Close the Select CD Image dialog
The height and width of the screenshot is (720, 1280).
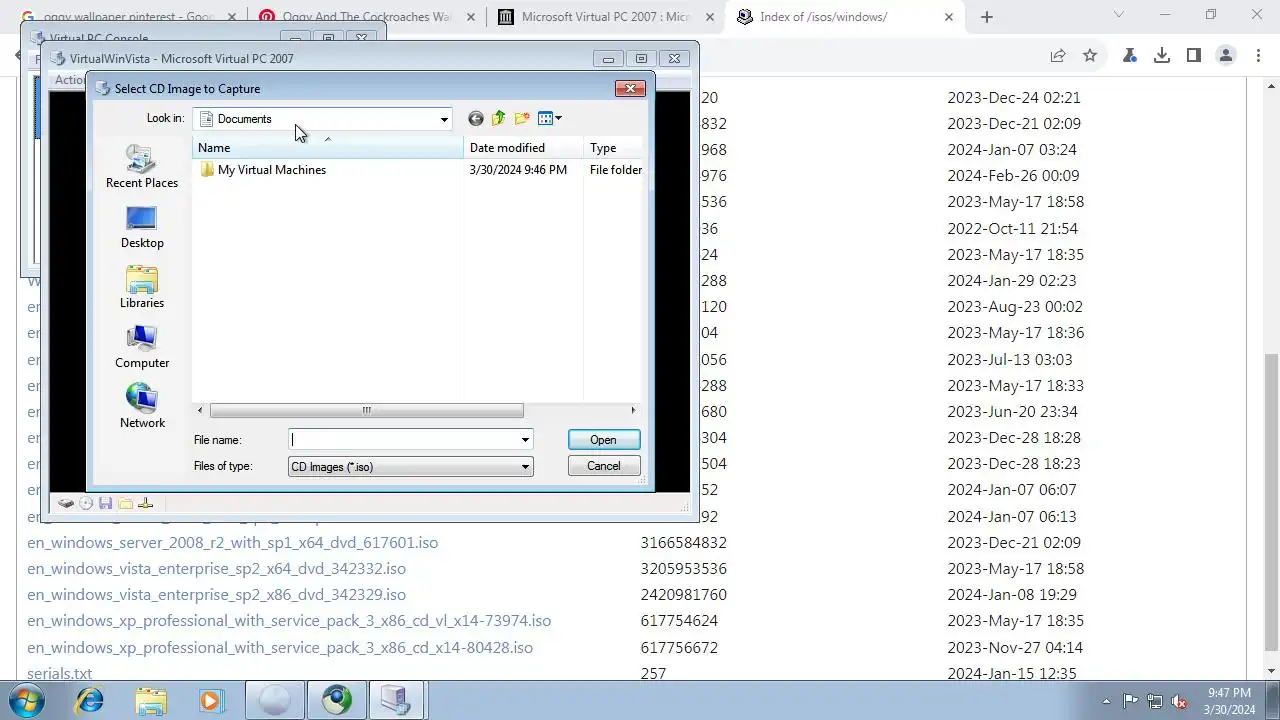(630, 89)
